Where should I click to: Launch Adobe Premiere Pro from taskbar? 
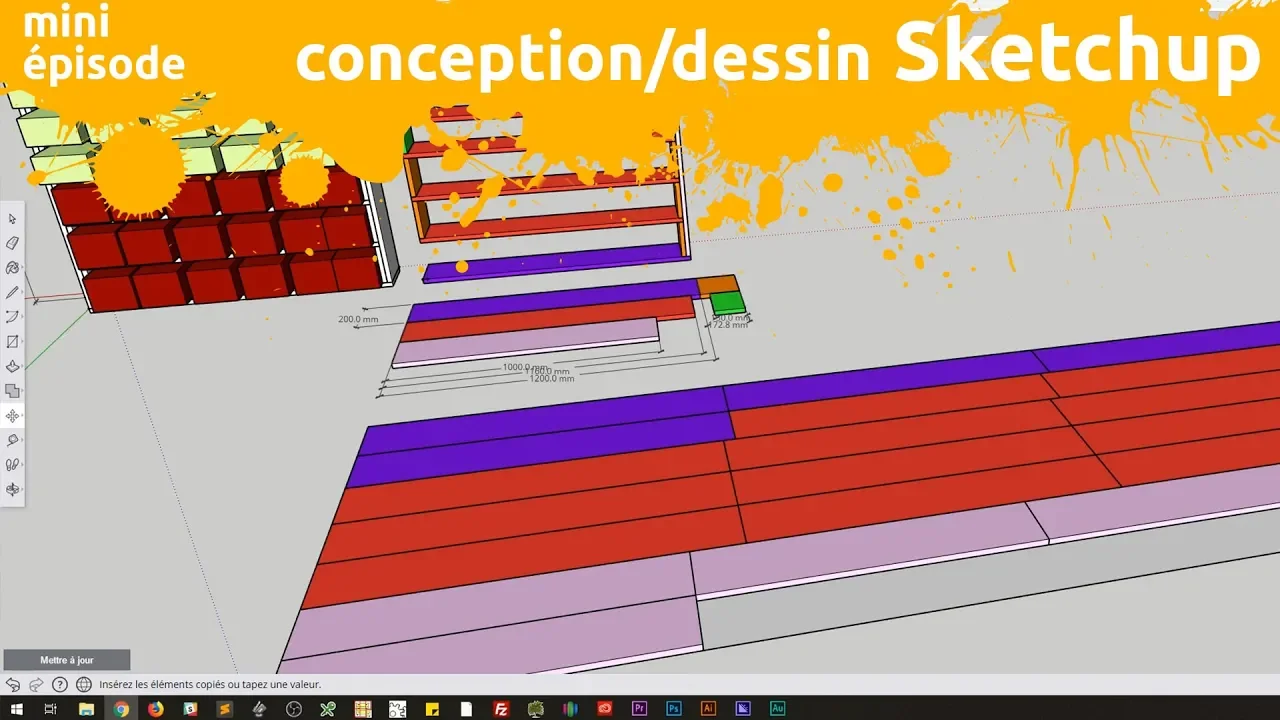tap(639, 709)
